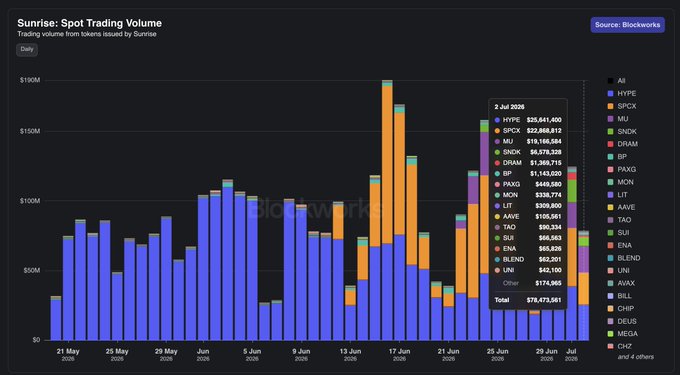Click the Daily interval button
This screenshot has width=680, height=375.
pyautogui.click(x=27, y=49)
